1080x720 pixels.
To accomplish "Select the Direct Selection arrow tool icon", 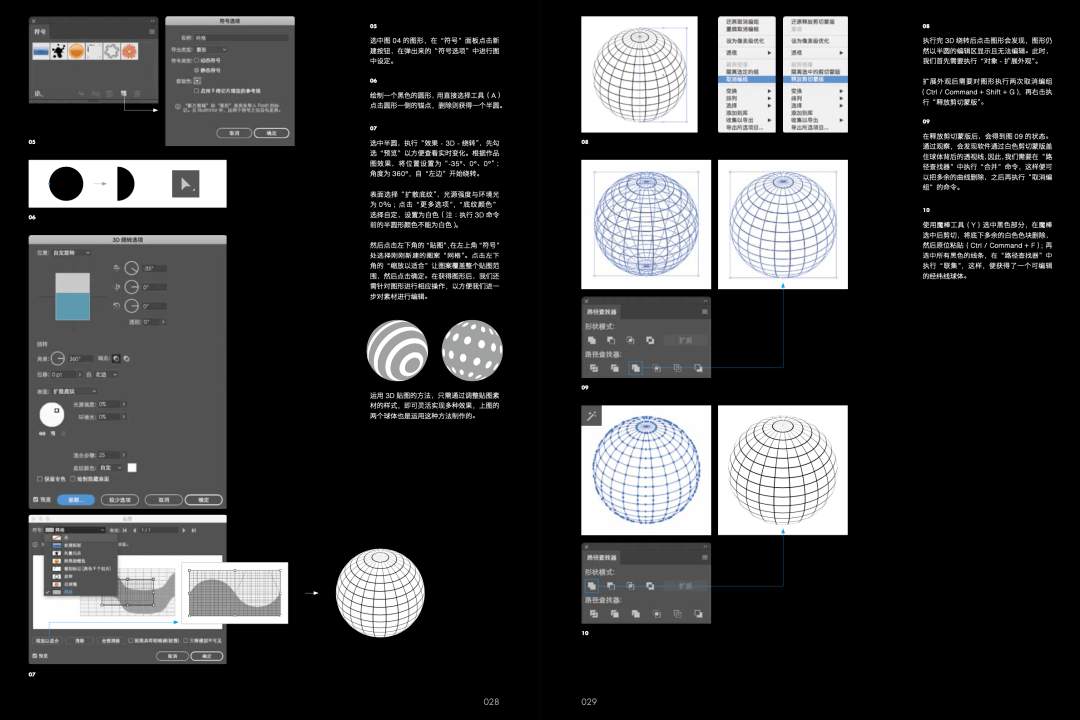I will 185,184.
